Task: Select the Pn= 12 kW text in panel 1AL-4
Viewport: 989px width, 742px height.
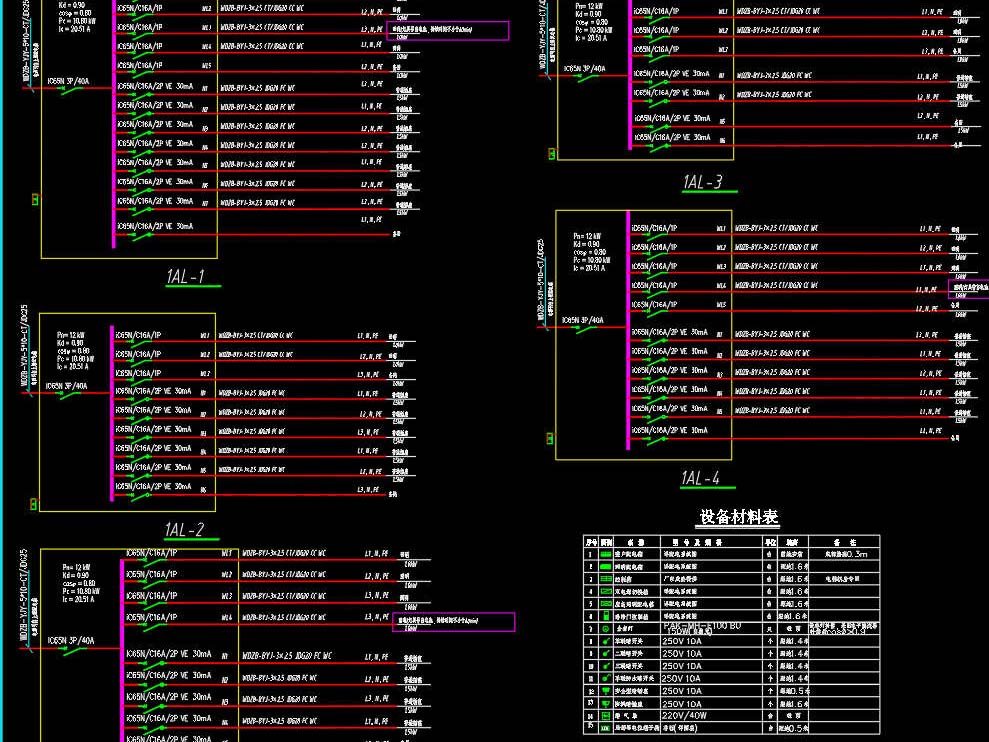Action: (x=587, y=236)
